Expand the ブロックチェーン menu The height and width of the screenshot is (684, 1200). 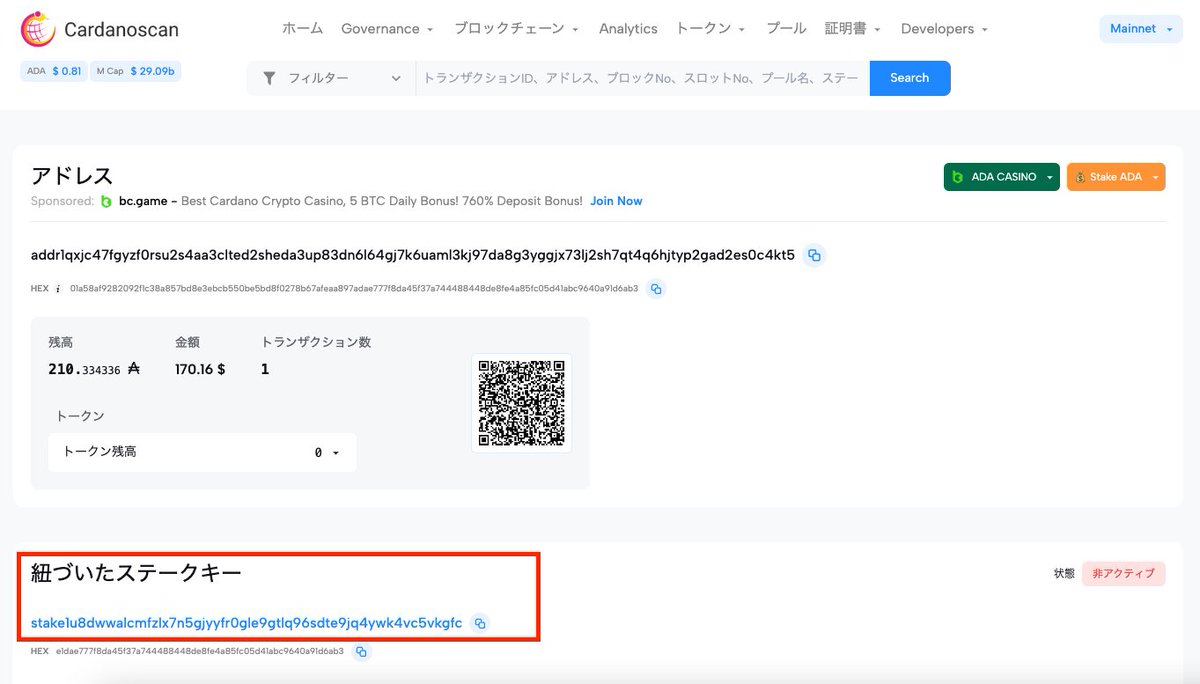(516, 29)
